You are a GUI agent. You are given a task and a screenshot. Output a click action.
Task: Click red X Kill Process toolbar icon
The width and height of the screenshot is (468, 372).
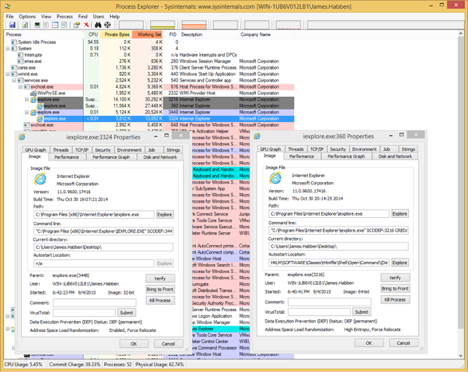[x=86, y=25]
